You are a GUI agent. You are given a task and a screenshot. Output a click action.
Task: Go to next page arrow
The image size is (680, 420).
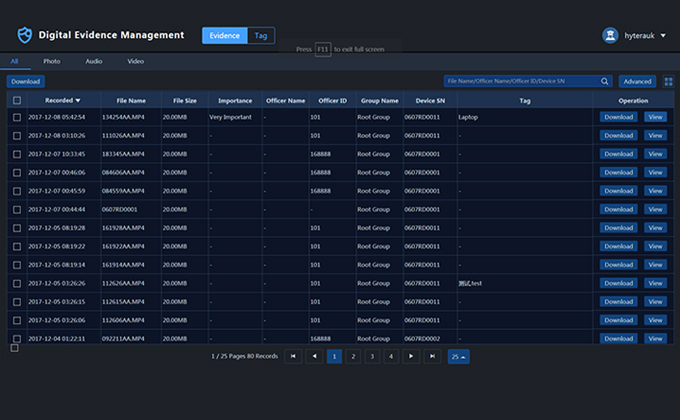click(411, 357)
